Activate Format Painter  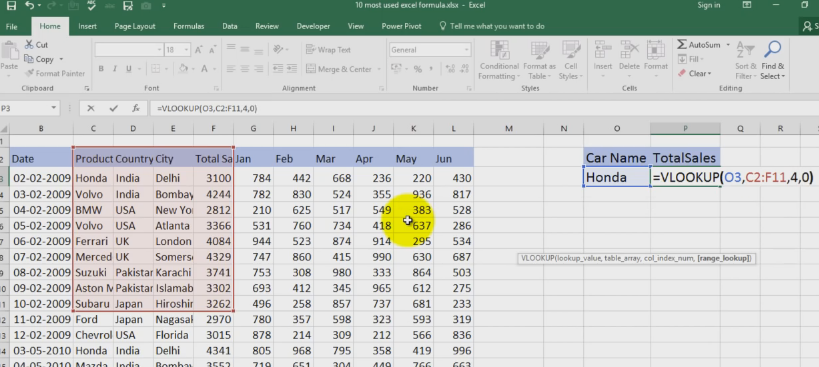pyautogui.click(x=55, y=74)
